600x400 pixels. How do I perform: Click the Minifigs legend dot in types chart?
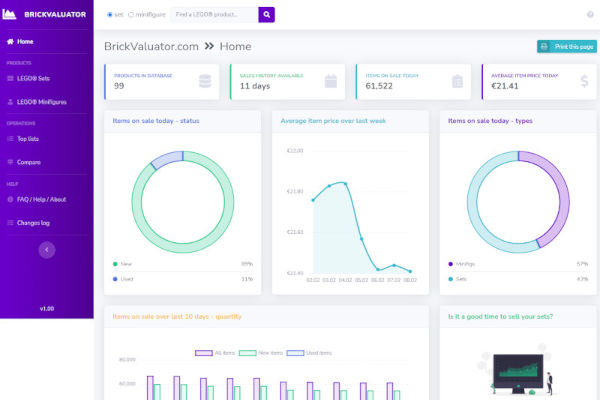pos(450,264)
